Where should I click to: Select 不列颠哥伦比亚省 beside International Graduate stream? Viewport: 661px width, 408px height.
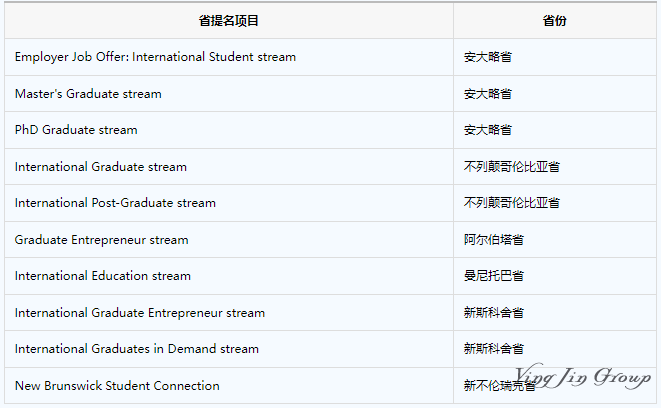point(512,167)
